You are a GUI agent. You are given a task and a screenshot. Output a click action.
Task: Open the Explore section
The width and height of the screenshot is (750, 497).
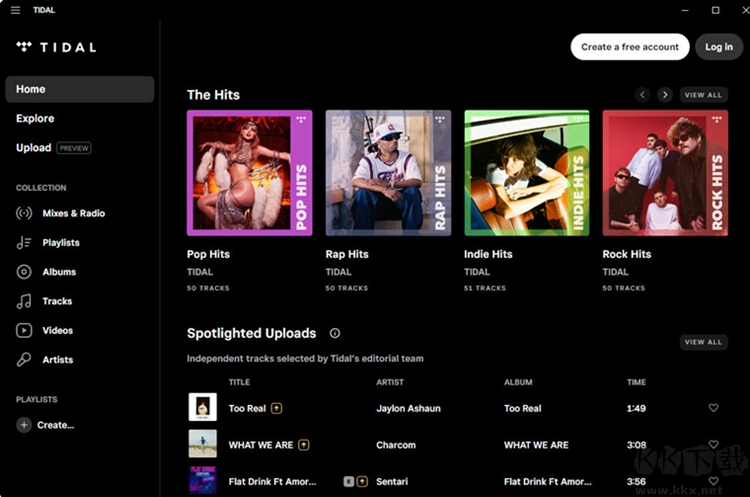pyautogui.click(x=35, y=119)
